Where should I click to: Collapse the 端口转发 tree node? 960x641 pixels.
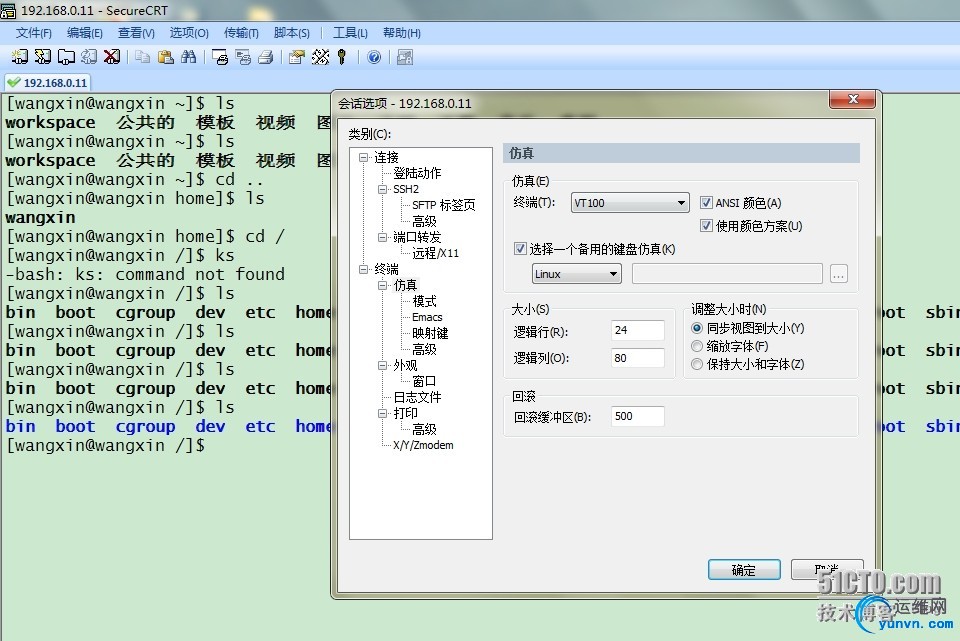[x=383, y=237]
